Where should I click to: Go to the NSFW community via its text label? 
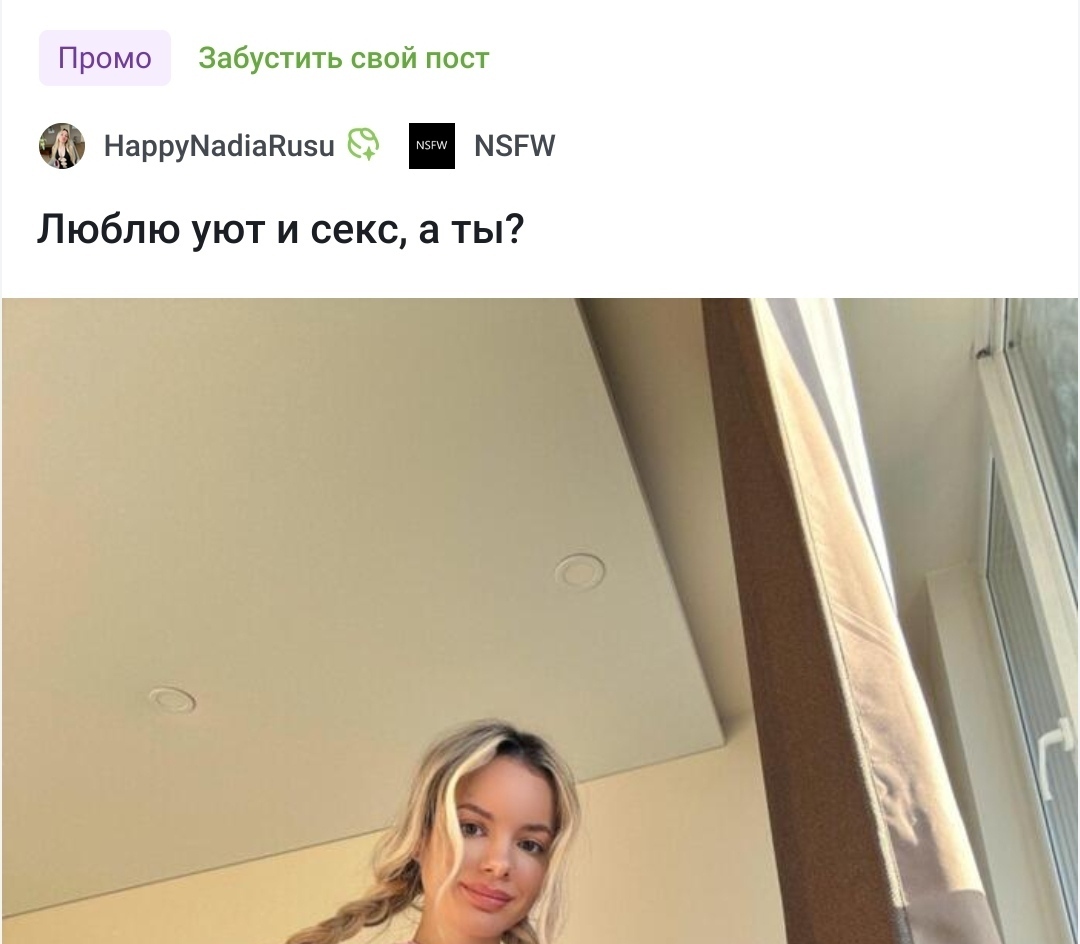[x=515, y=146]
